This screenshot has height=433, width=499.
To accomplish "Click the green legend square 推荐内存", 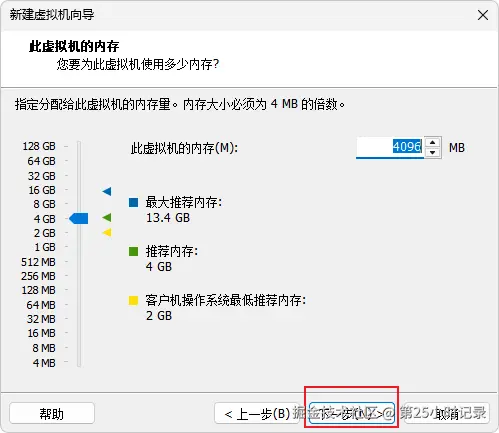I will point(133,251).
